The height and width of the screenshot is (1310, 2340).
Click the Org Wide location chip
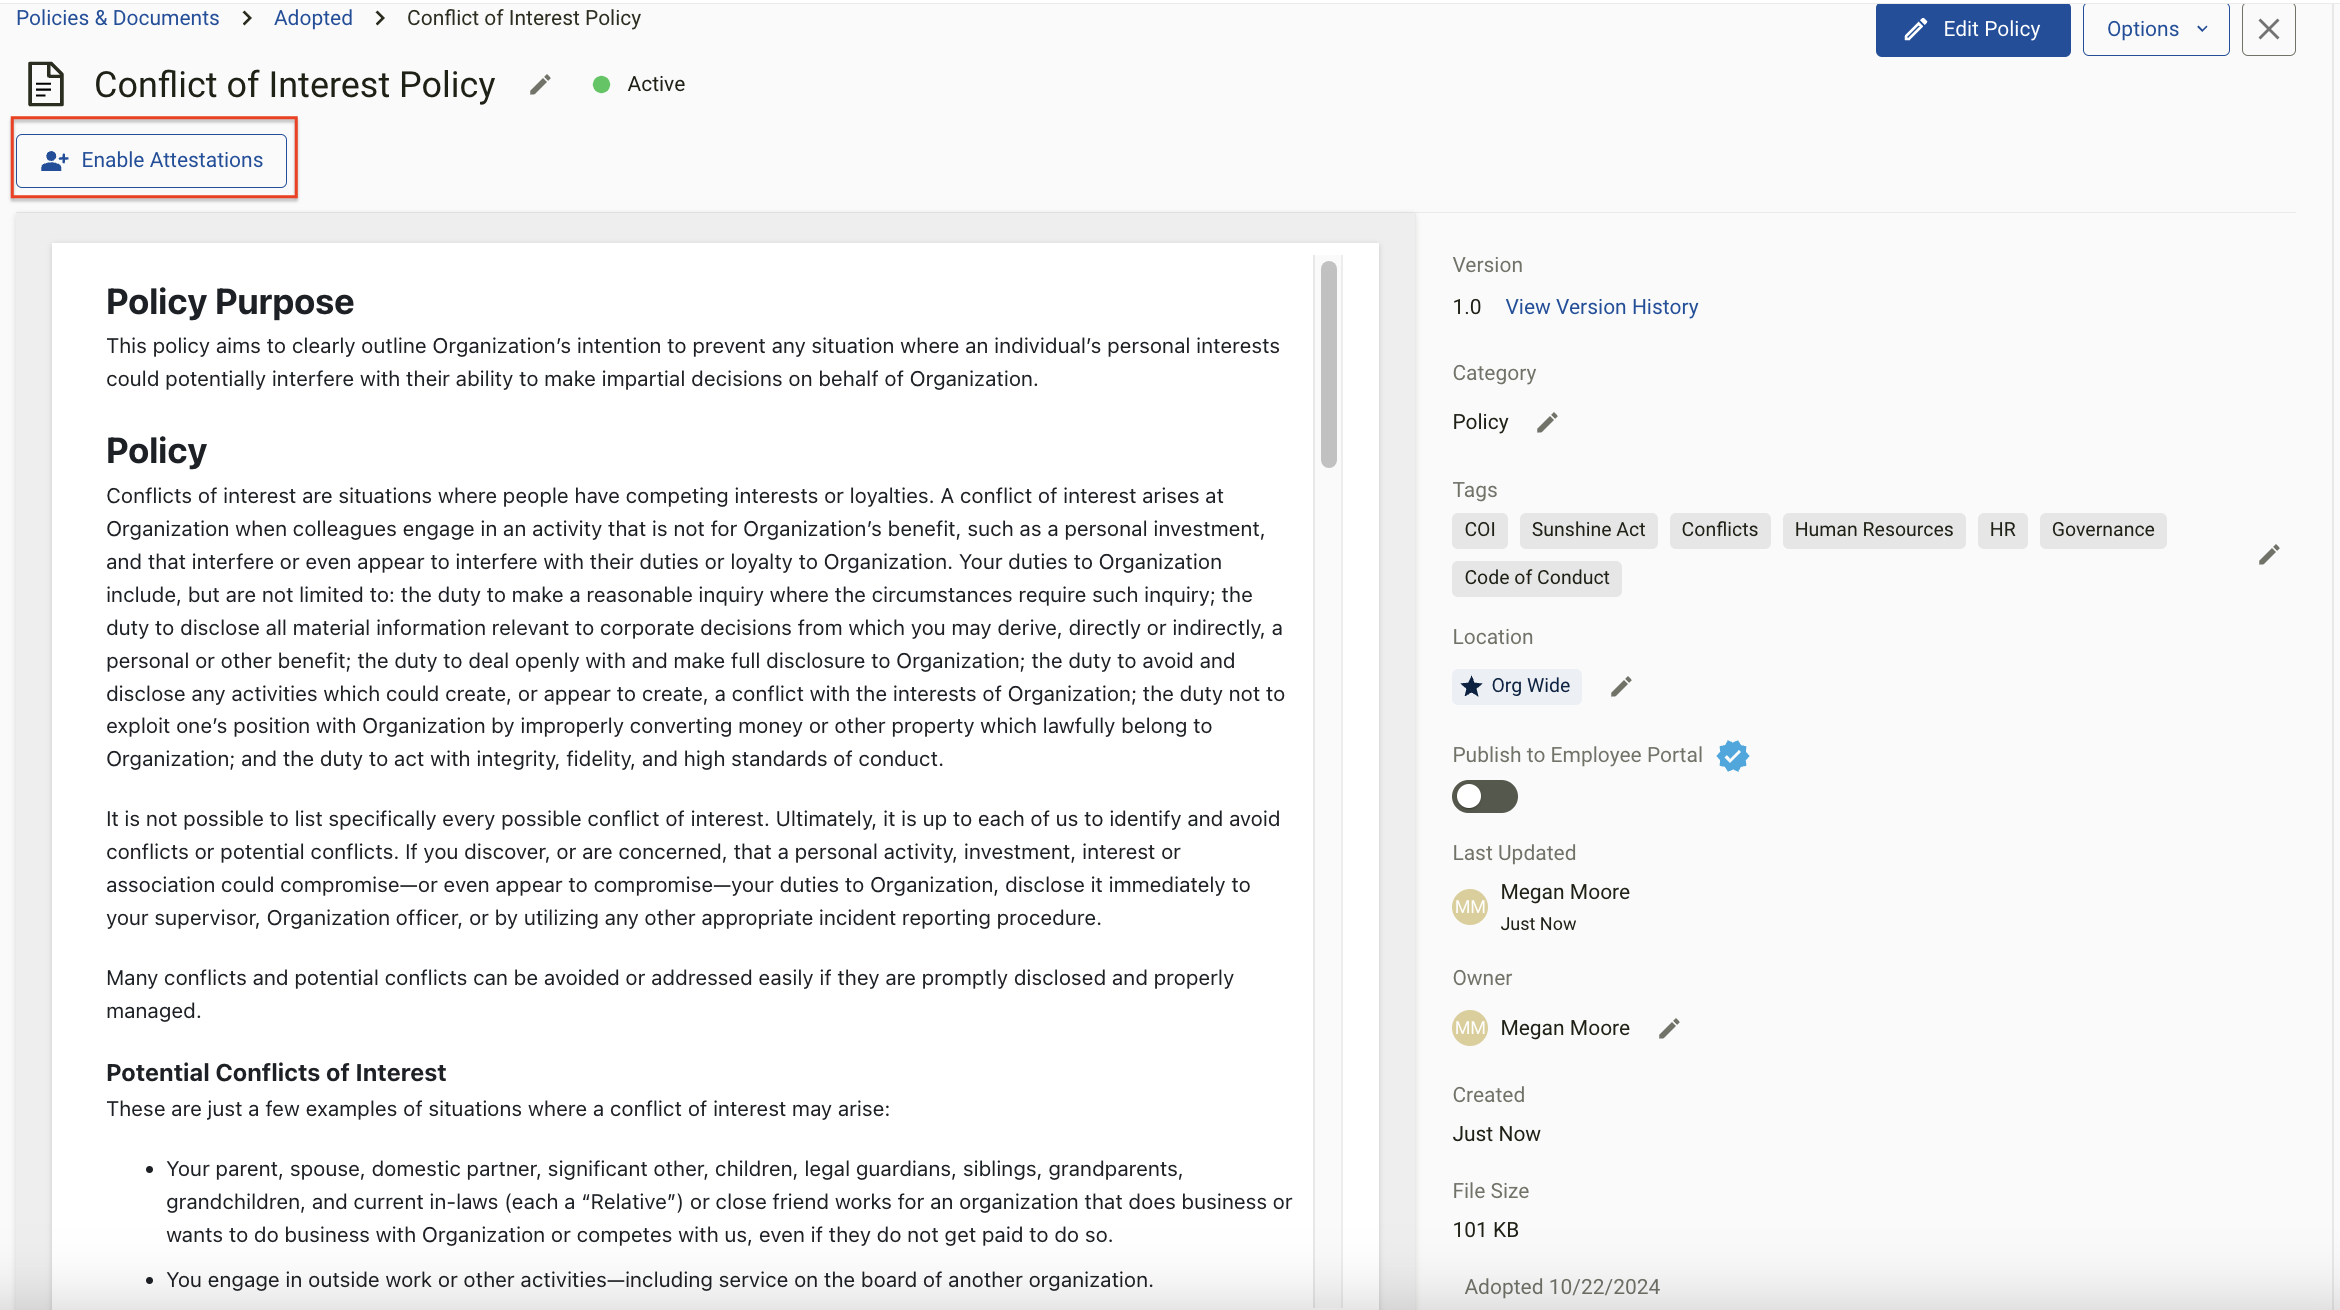pos(1517,686)
